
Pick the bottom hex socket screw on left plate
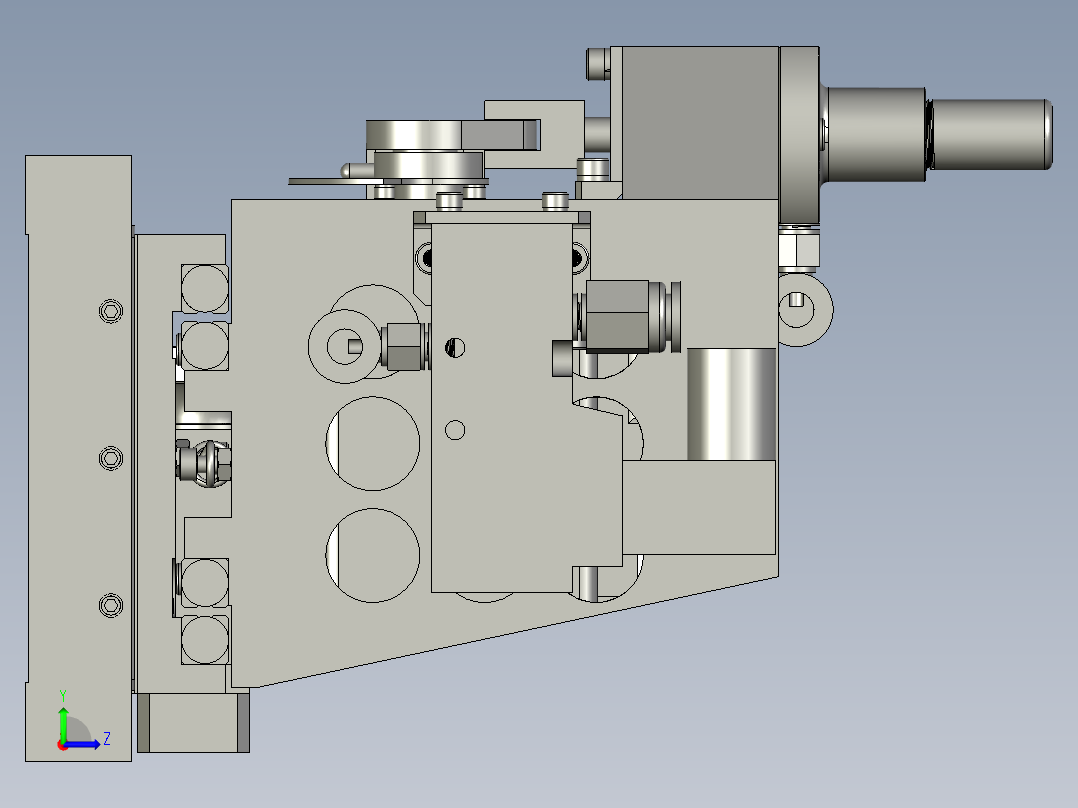pos(111,605)
